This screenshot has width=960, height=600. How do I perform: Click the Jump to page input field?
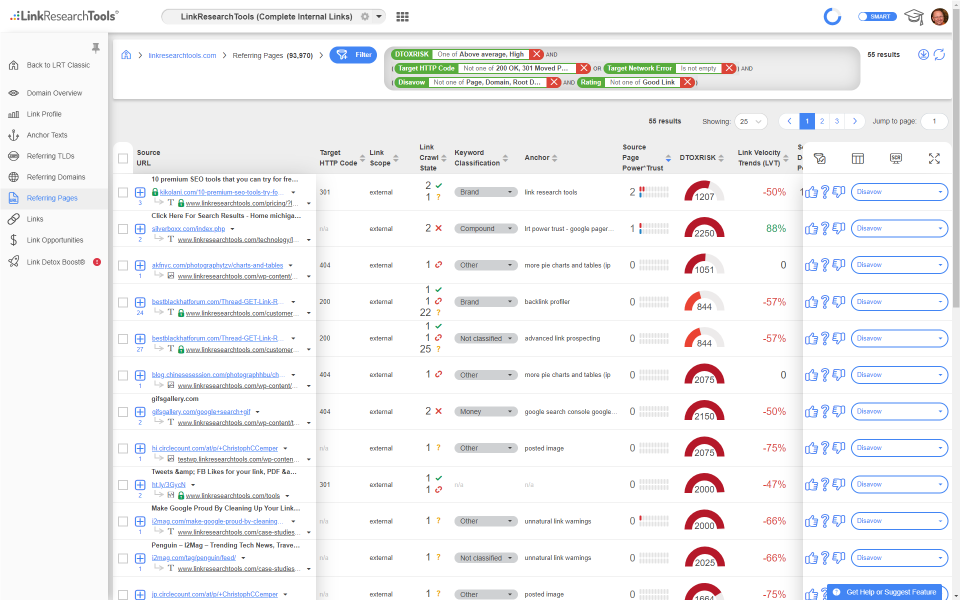(x=934, y=121)
